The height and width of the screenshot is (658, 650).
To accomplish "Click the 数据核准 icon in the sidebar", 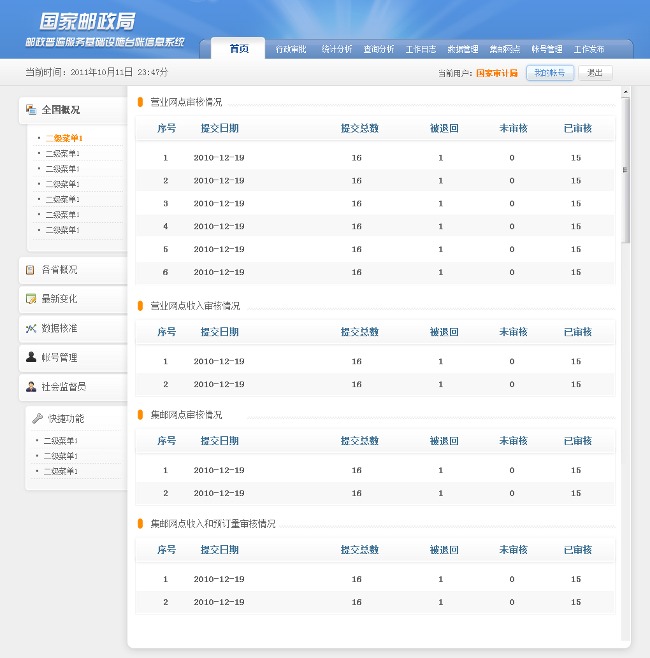I will [x=31, y=328].
